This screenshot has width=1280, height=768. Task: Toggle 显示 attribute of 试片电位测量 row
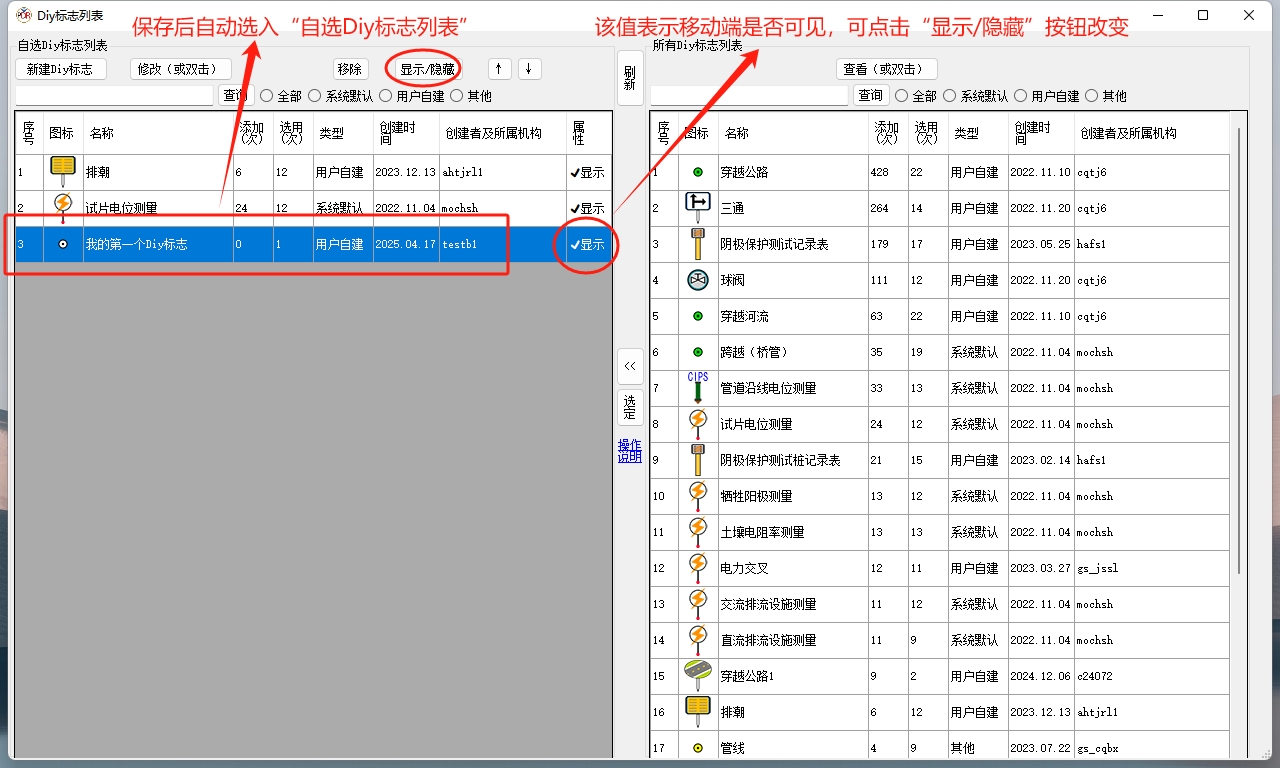588,208
